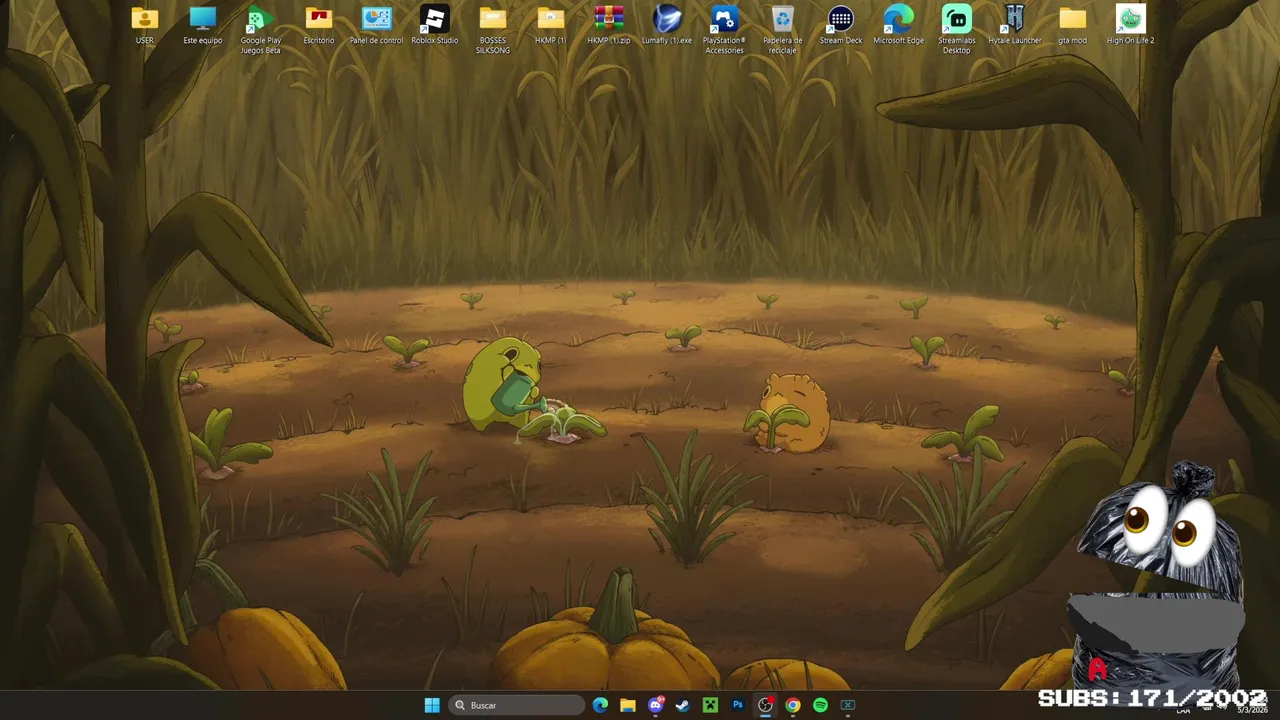
Task: Open Photoshop from the taskbar
Action: [738, 705]
